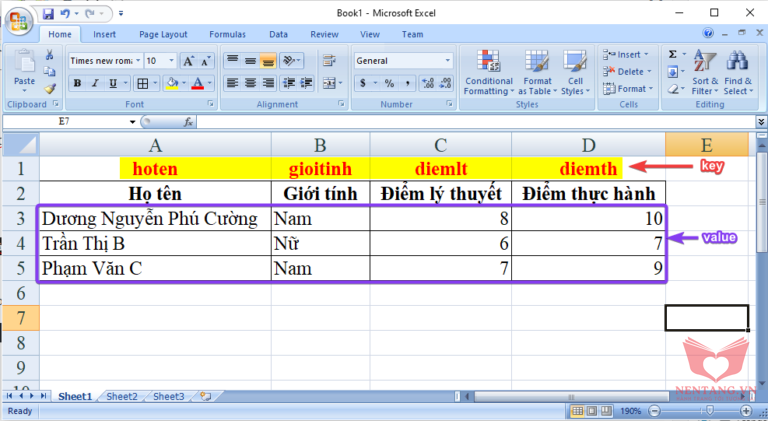
Task: Open Conditional Formatting in Styles group
Action: [x=488, y=73]
